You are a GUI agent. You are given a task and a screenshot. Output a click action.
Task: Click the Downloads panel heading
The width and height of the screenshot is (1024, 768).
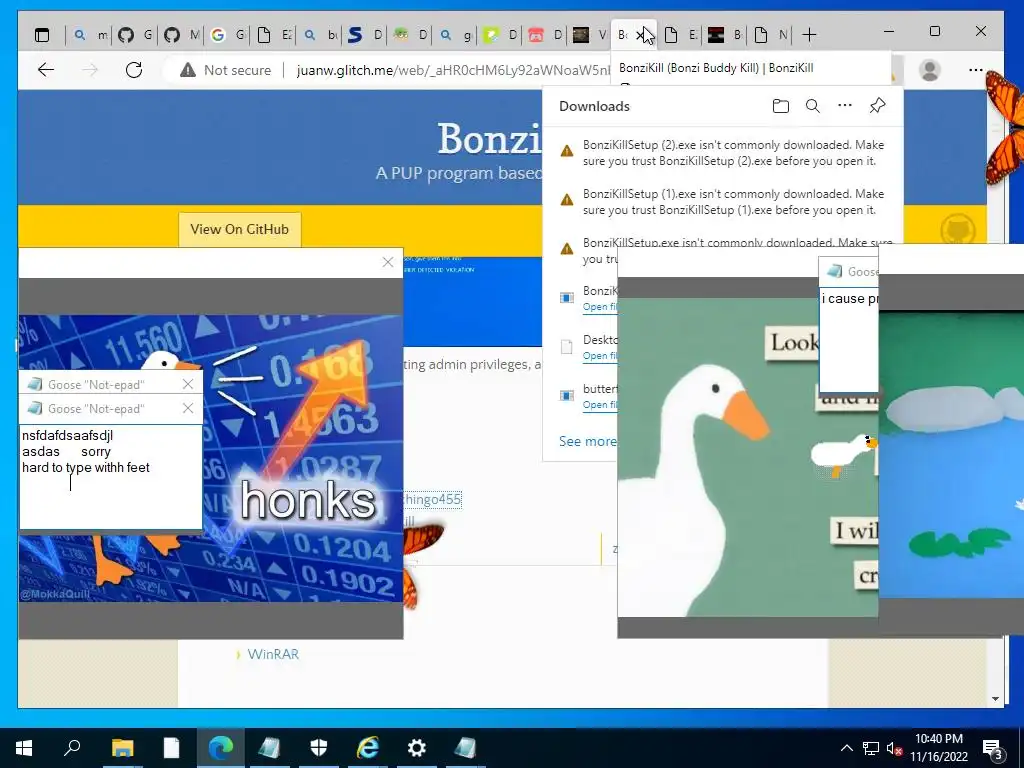point(594,106)
